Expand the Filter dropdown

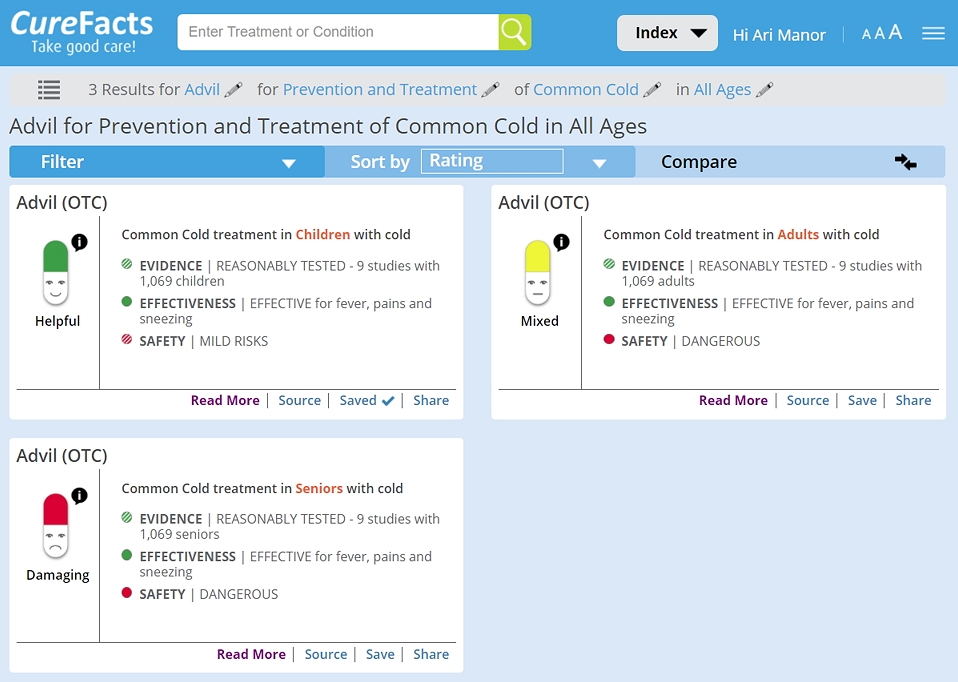(x=167, y=162)
